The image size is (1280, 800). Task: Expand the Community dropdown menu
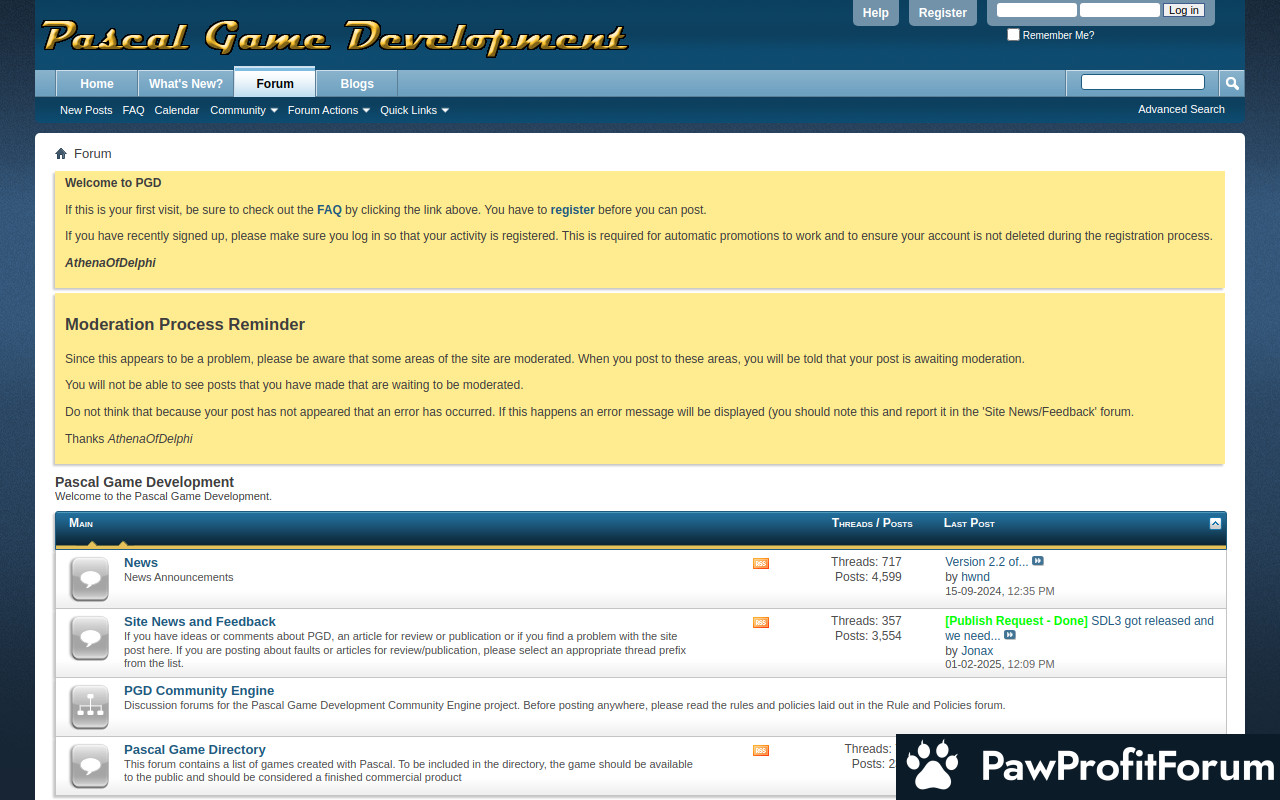[244, 110]
